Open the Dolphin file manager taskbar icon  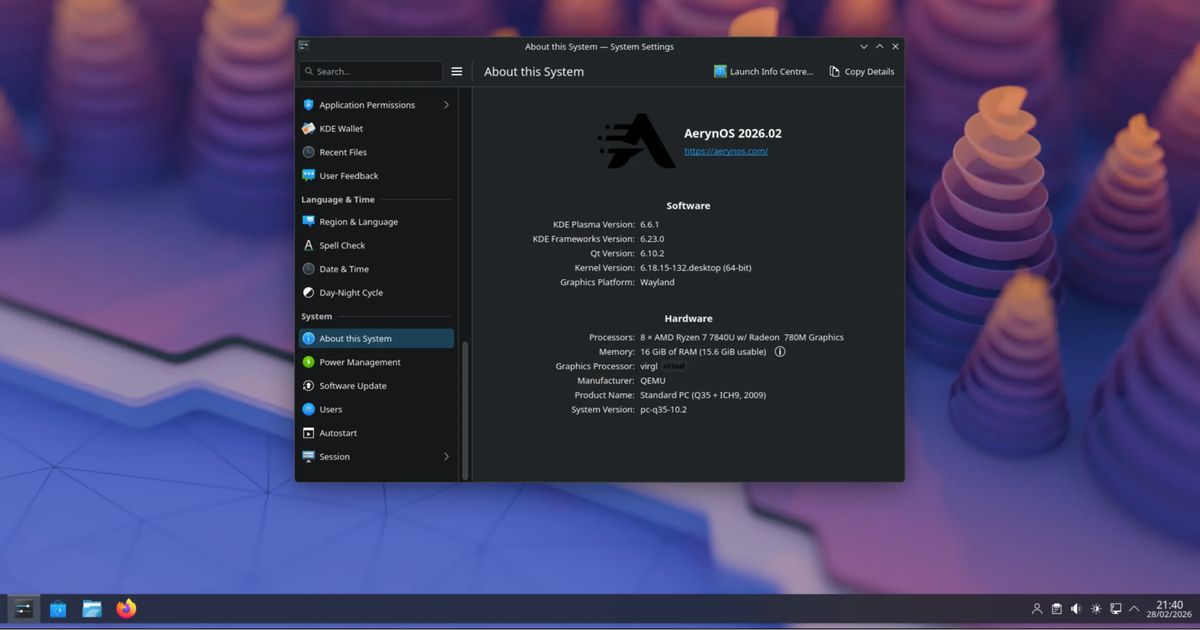(x=92, y=609)
